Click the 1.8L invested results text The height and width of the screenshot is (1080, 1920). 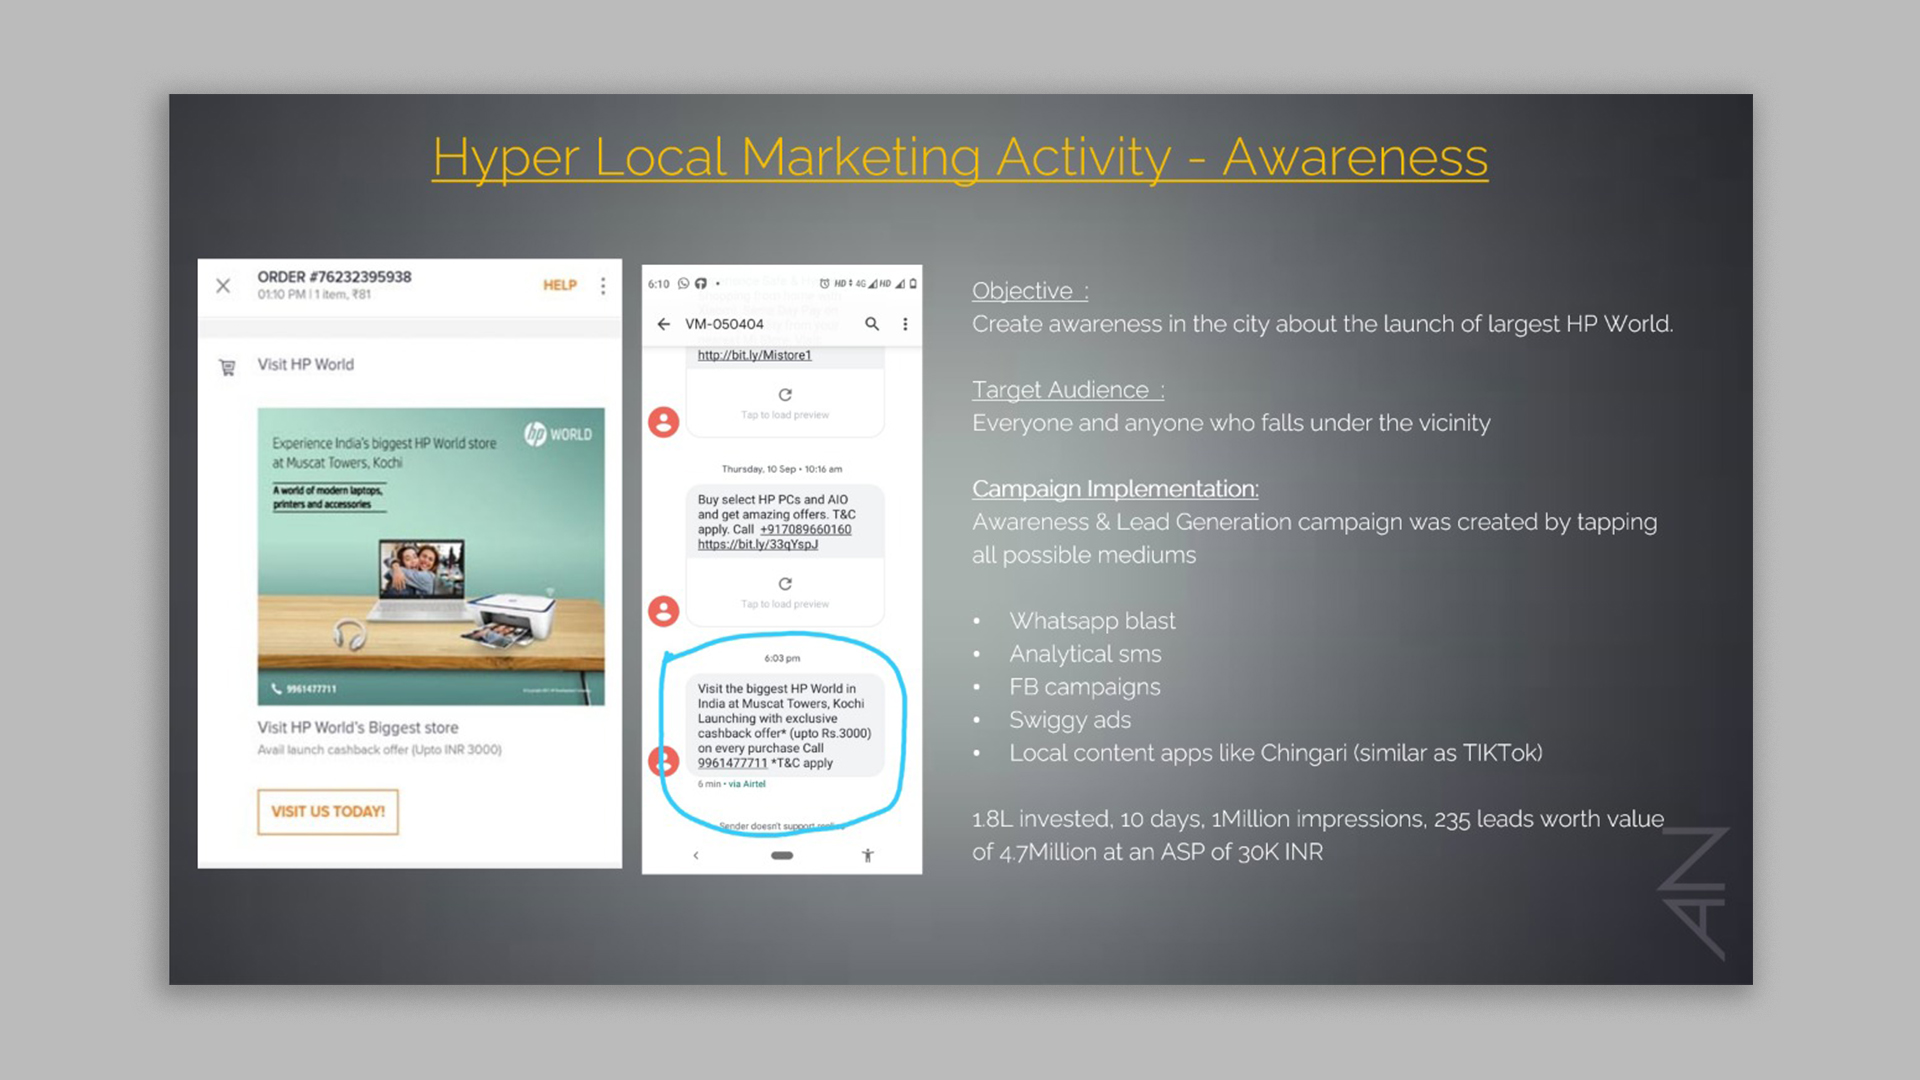point(1318,835)
